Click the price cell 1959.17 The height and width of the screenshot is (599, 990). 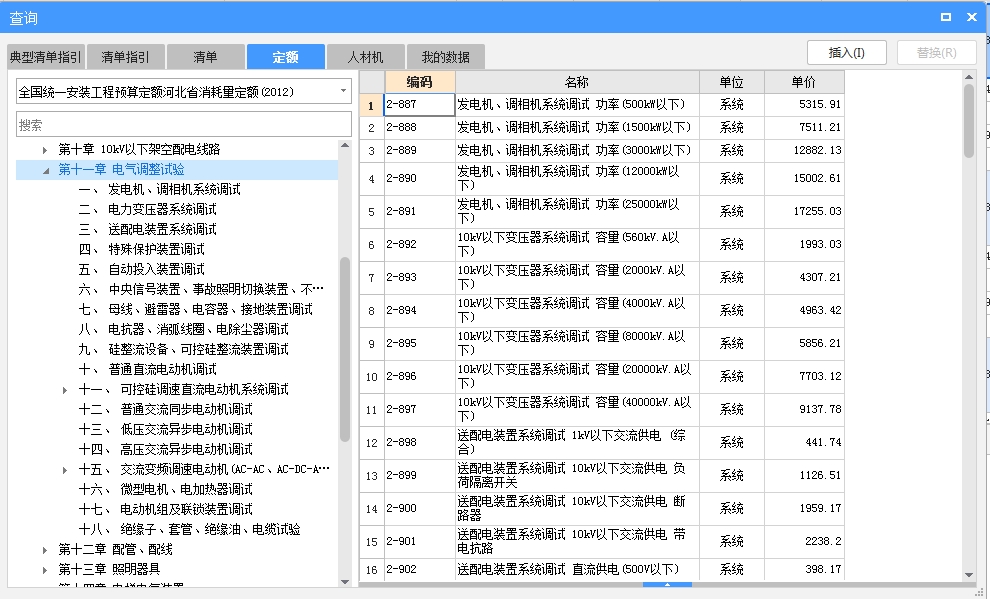coord(804,508)
